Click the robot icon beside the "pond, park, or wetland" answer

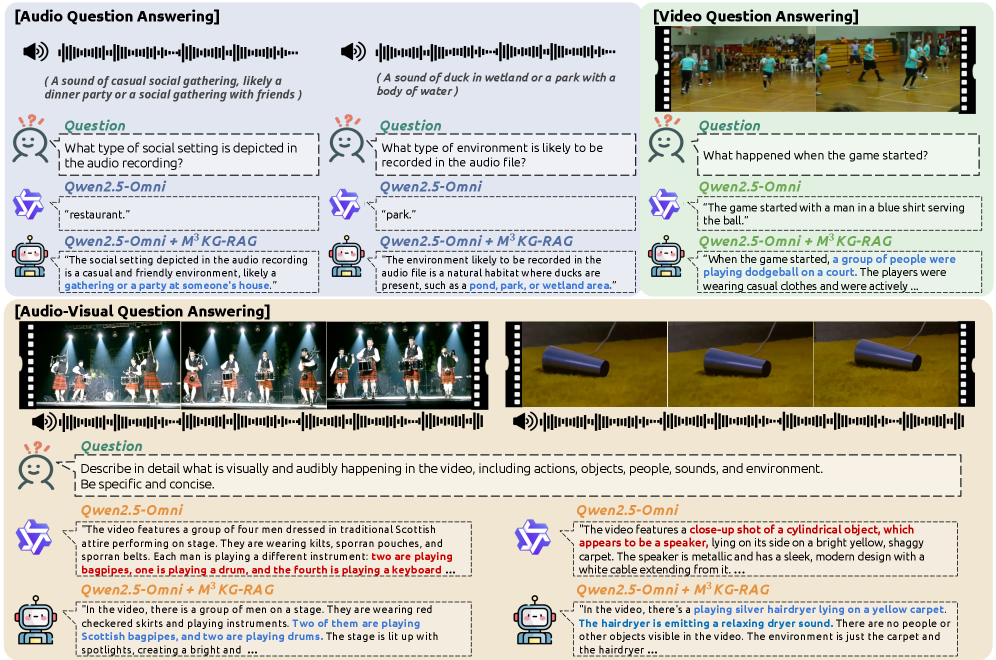click(x=346, y=257)
